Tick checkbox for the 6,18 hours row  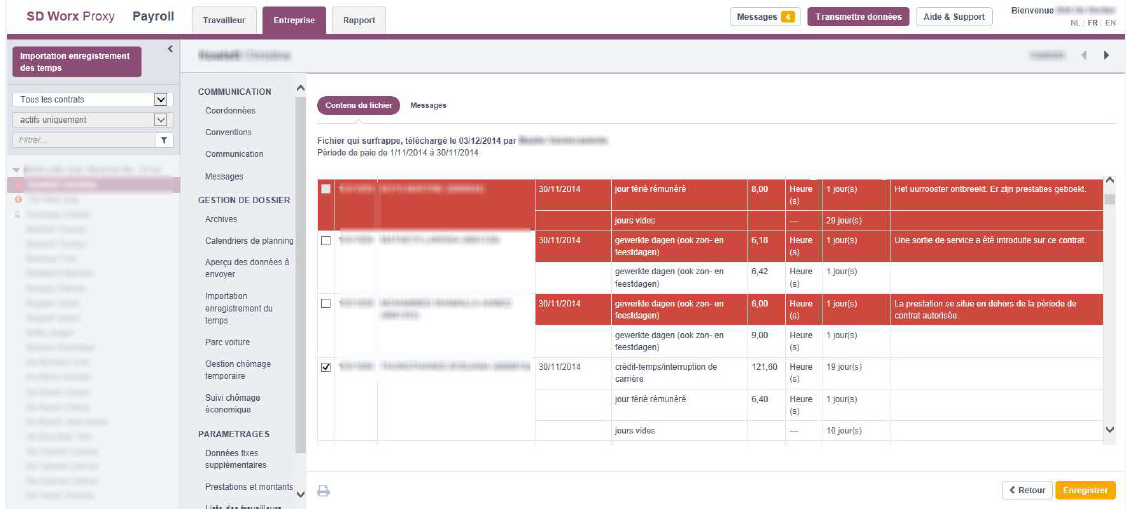pyautogui.click(x=326, y=241)
